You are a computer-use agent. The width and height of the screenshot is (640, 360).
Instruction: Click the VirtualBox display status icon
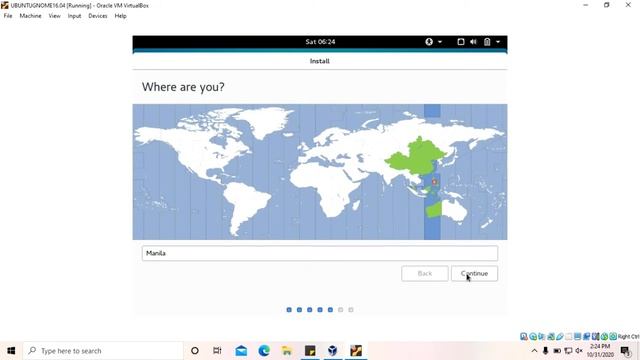[x=578, y=336]
